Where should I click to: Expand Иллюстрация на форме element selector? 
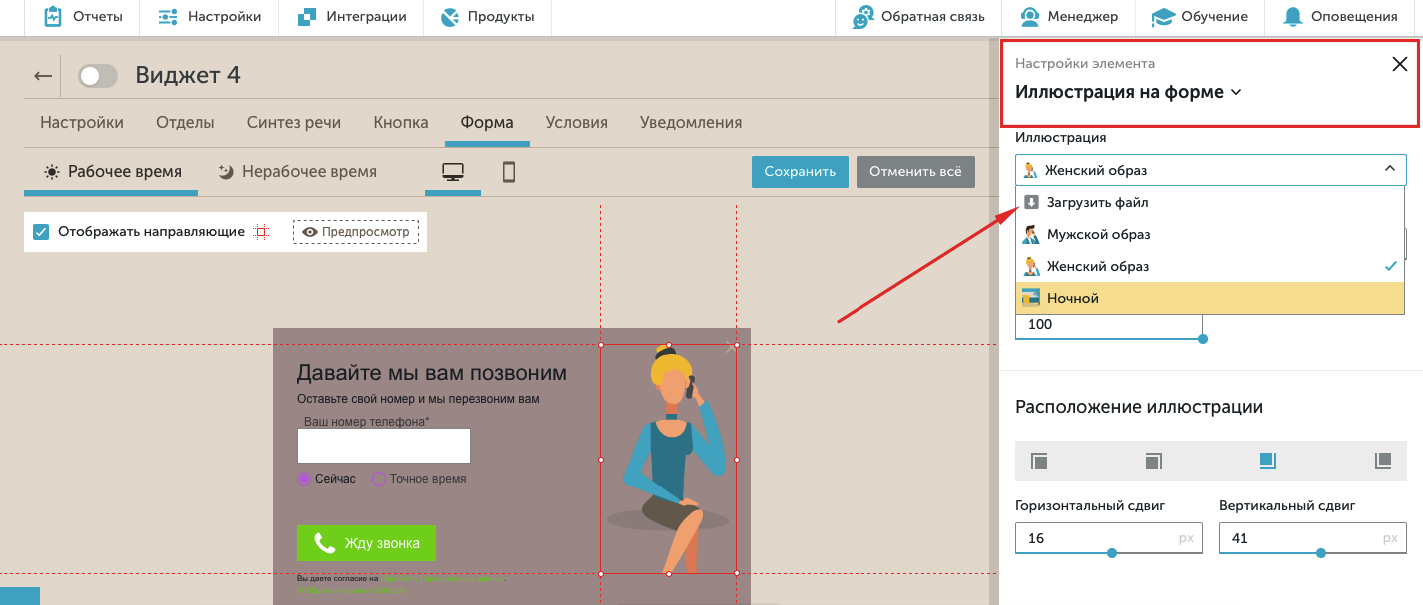tap(1128, 92)
